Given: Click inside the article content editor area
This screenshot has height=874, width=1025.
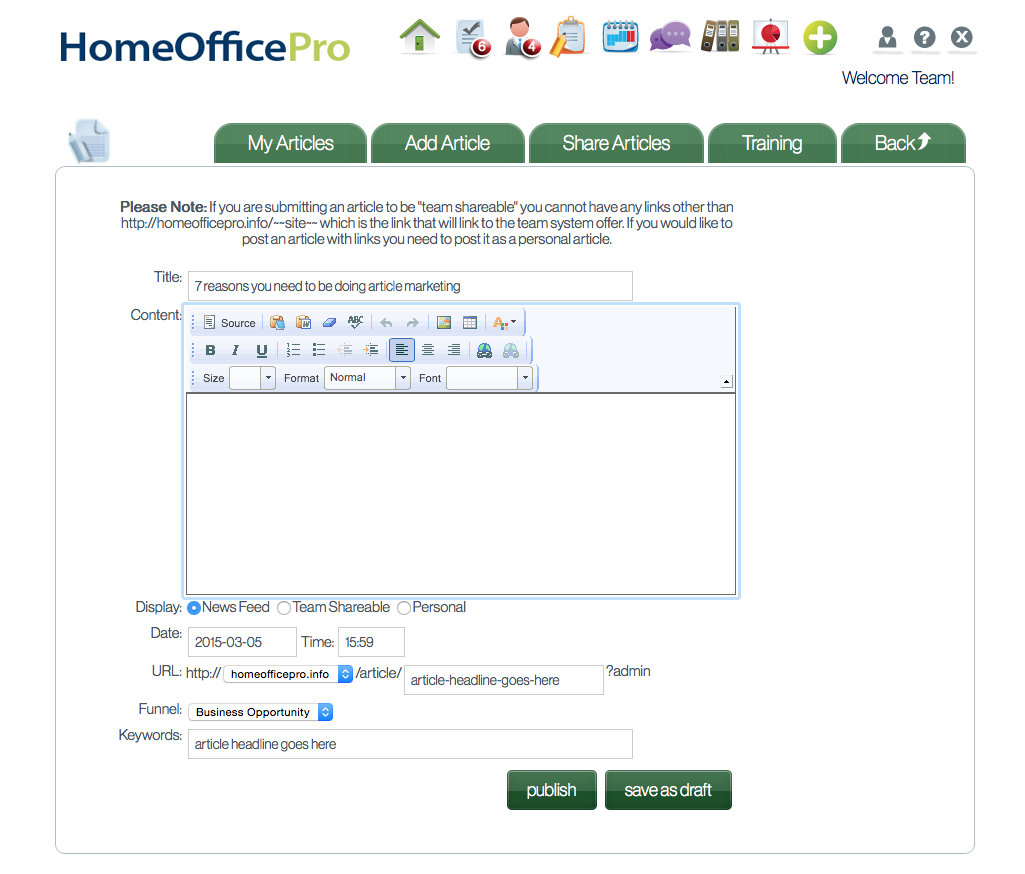Looking at the screenshot, I should click(x=461, y=494).
